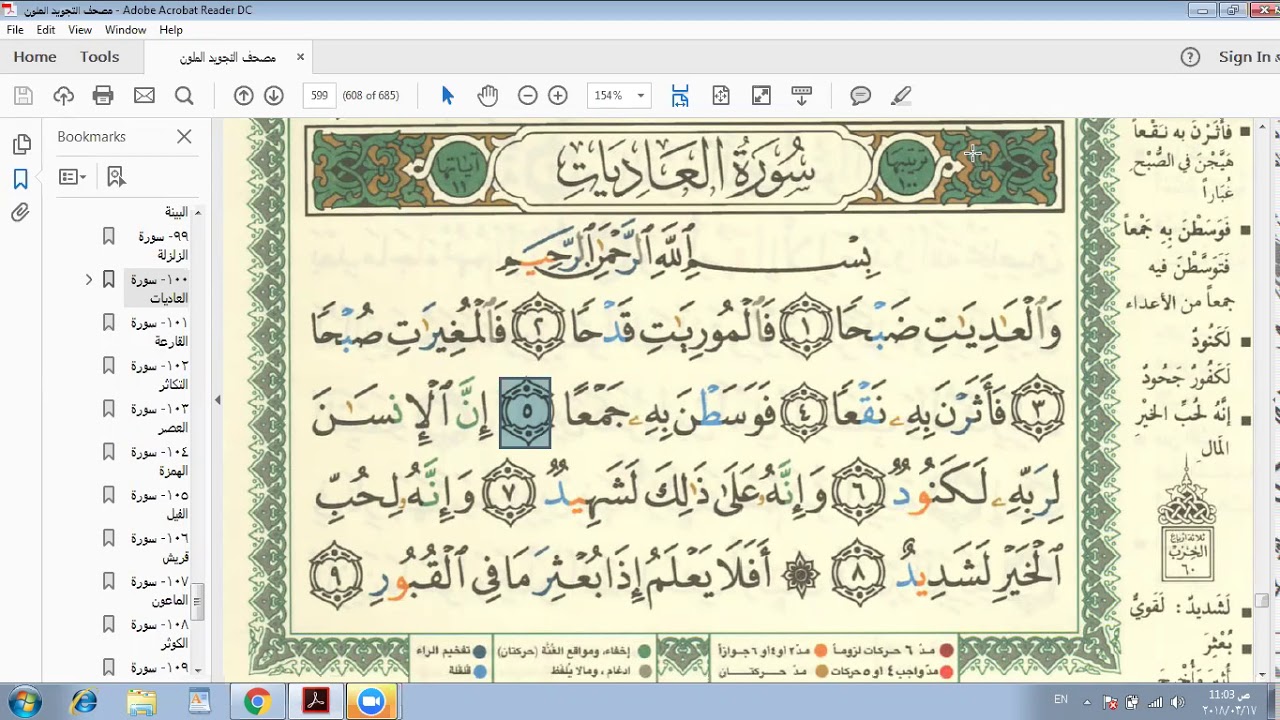
Task: Go to next page arrow
Action: click(273, 96)
